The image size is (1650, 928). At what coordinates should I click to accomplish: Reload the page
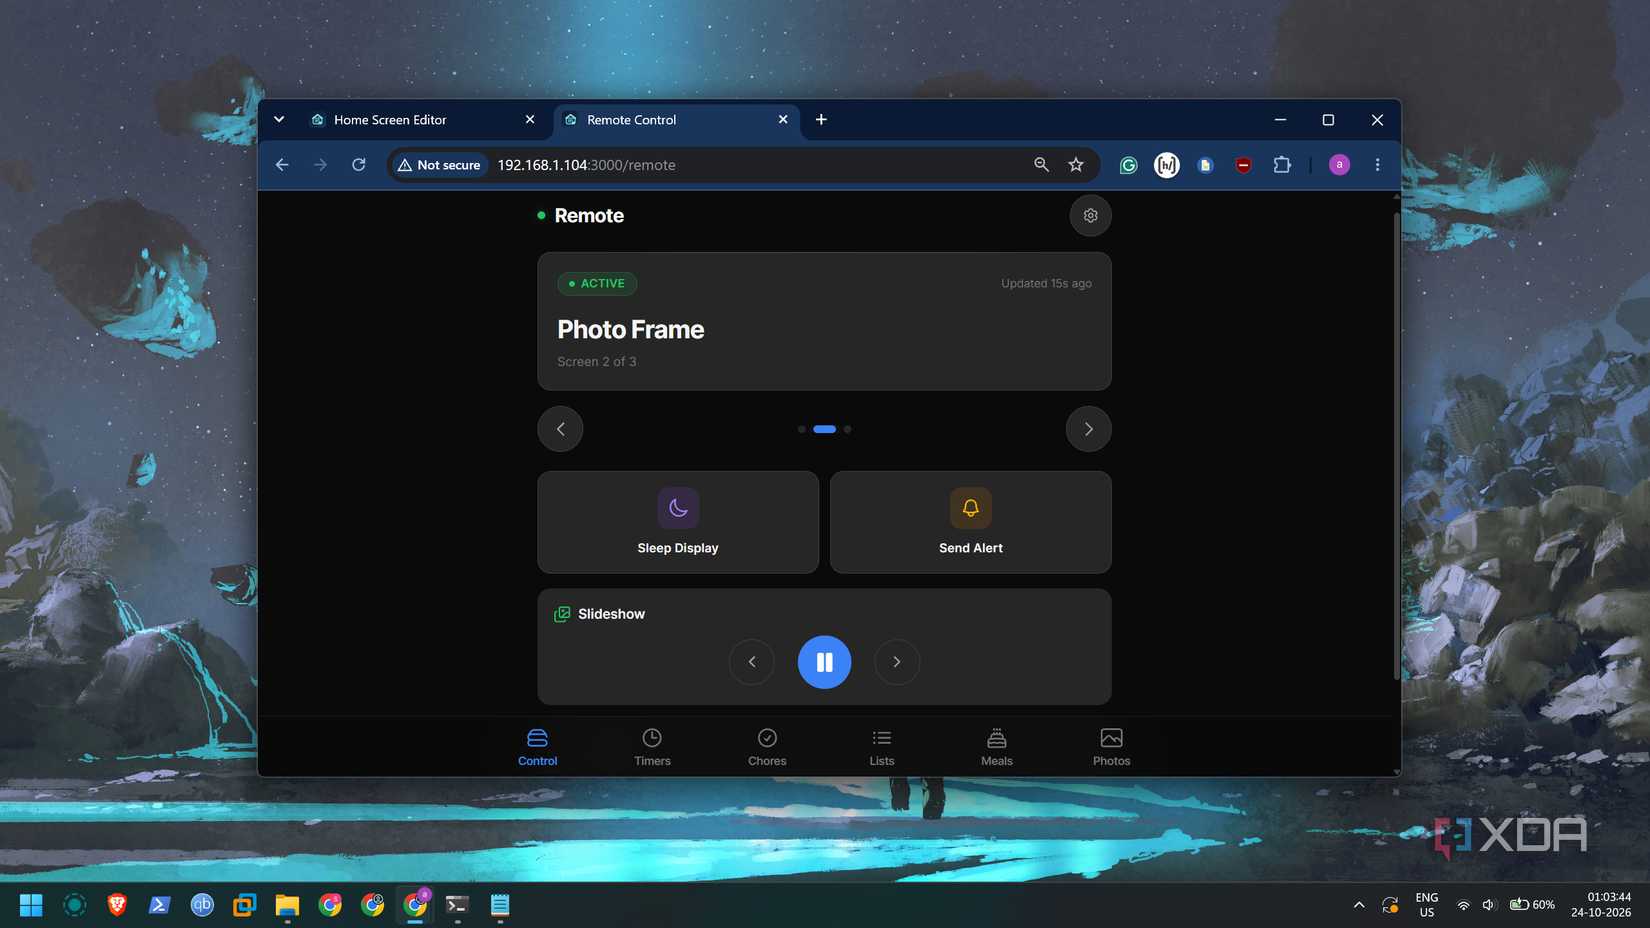(x=358, y=165)
